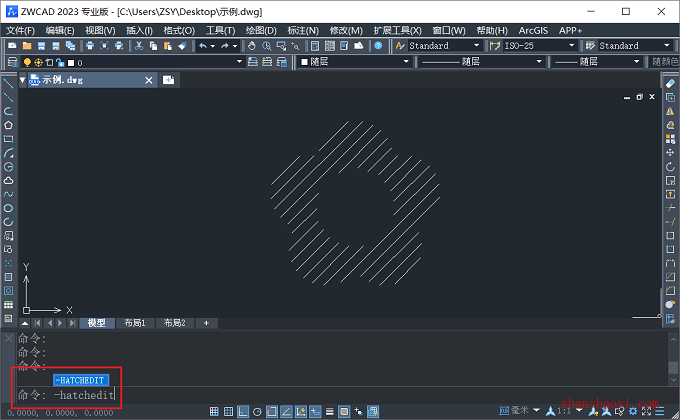Toggle object snap tracking in status bar
680x420 pixels.
[x=286, y=411]
